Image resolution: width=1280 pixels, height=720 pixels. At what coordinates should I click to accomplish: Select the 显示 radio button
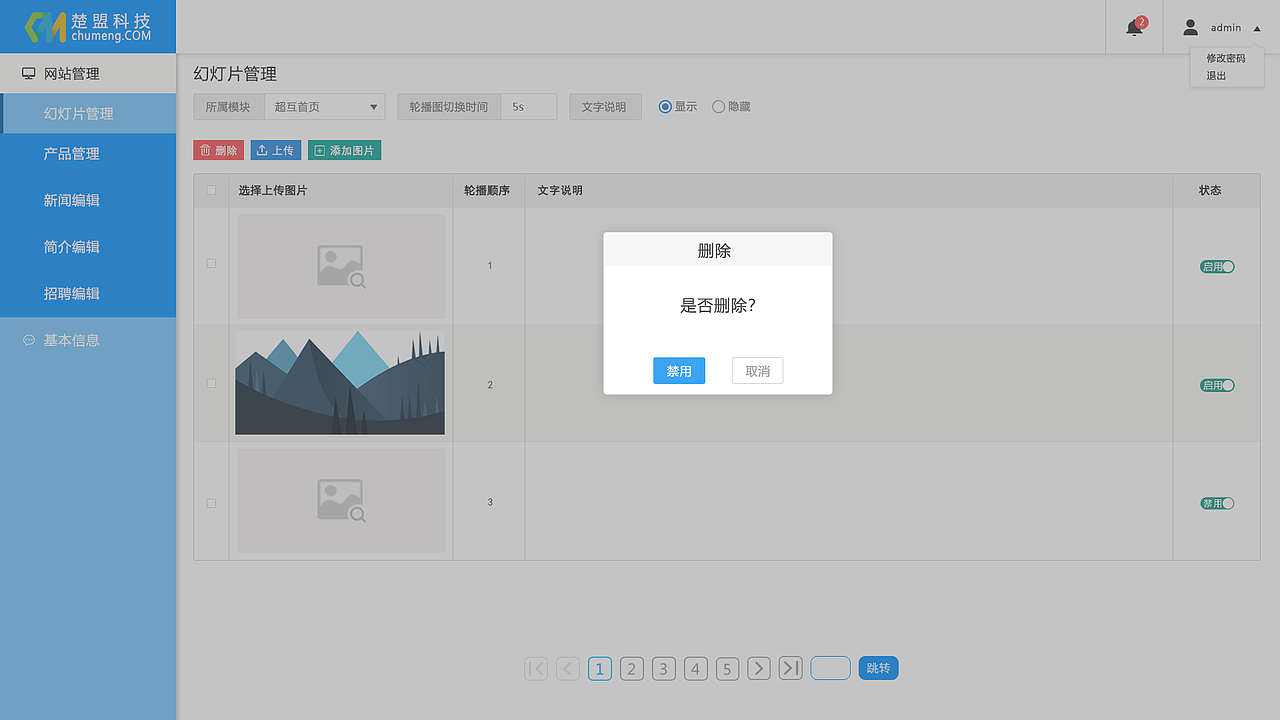(x=665, y=106)
